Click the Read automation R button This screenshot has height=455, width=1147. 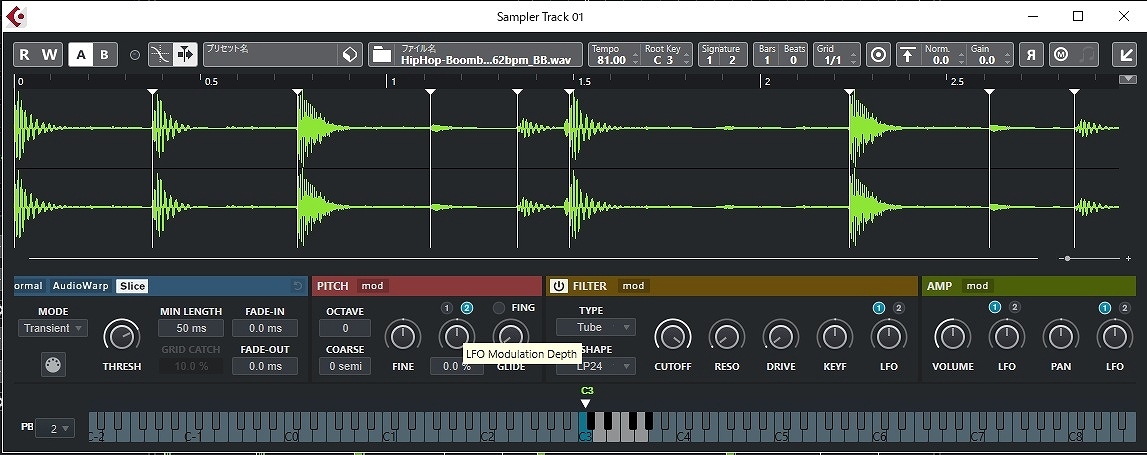(x=25, y=55)
